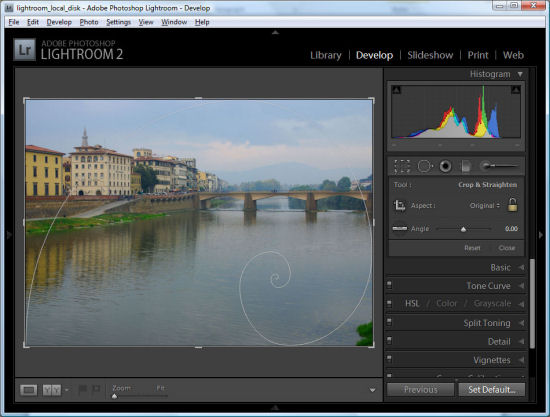Viewport: 550px width, 417px height.
Task: Show the left panel using edge arrow
Action: pyautogui.click(x=9, y=235)
